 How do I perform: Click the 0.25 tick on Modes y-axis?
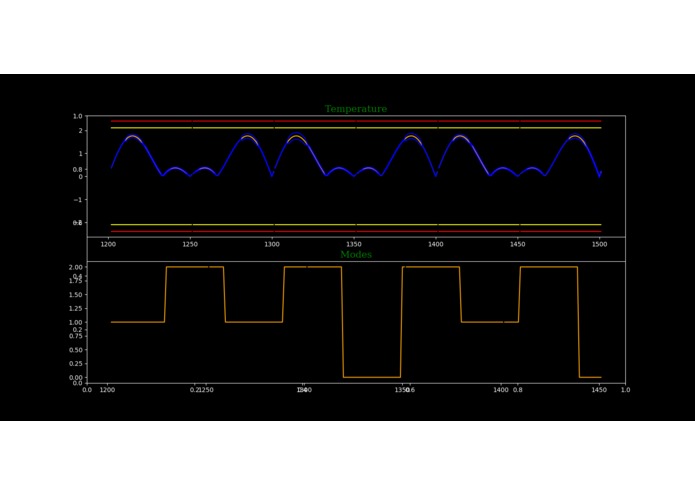click(x=76, y=364)
